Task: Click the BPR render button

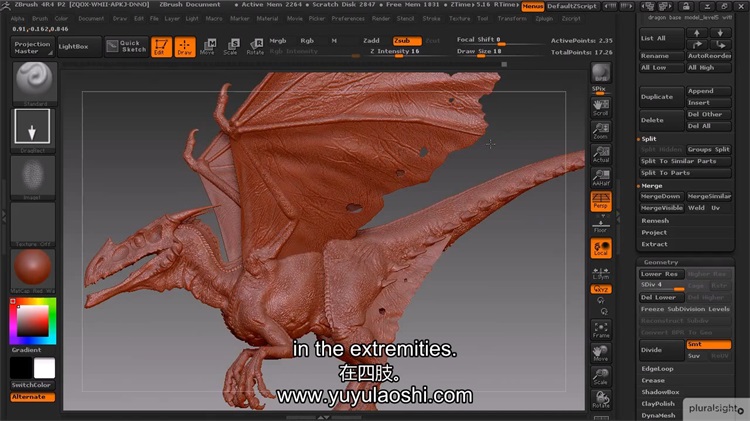Action: [x=601, y=74]
